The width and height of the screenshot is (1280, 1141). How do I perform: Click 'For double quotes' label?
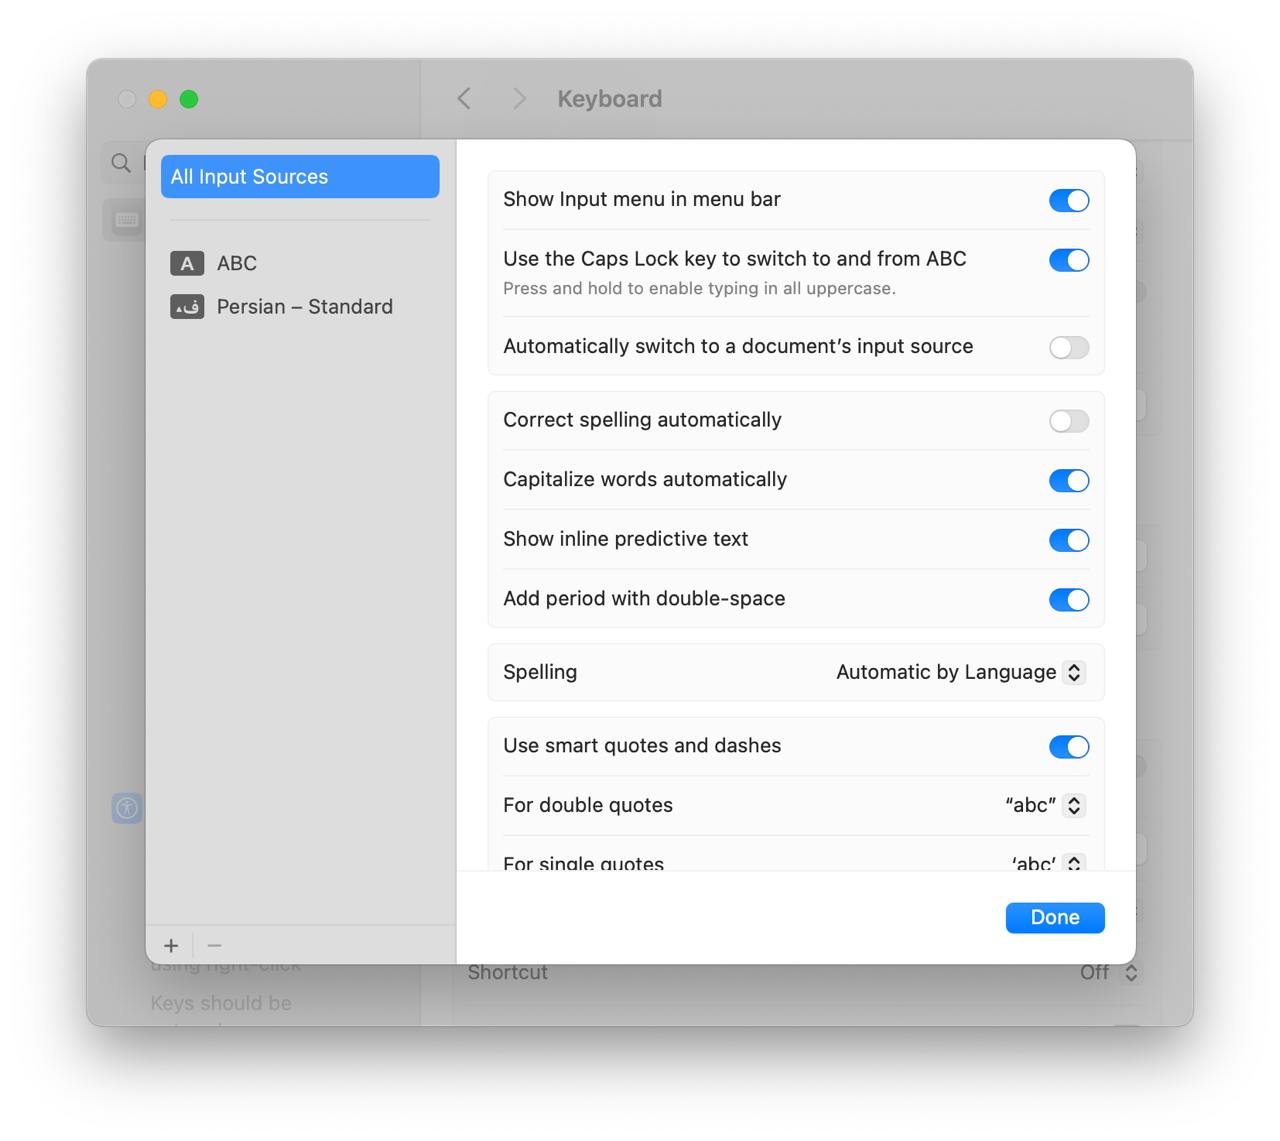point(588,805)
